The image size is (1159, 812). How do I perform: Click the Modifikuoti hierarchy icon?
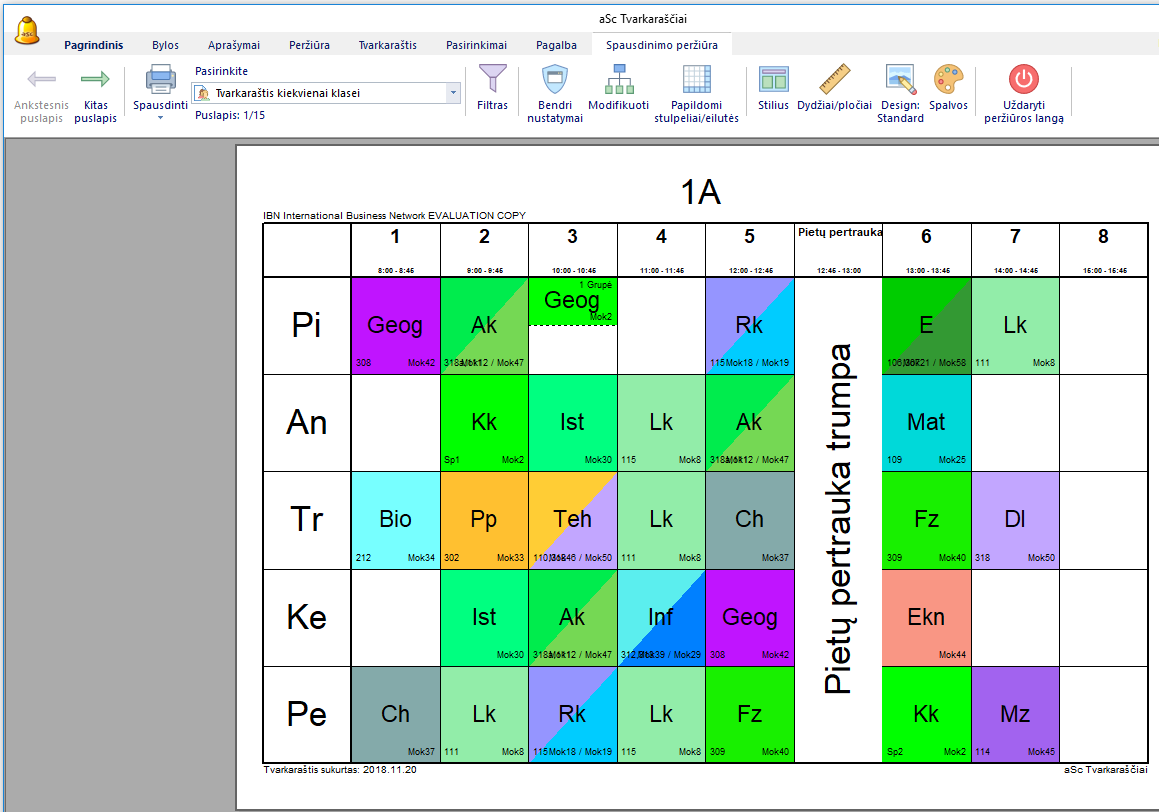618,79
